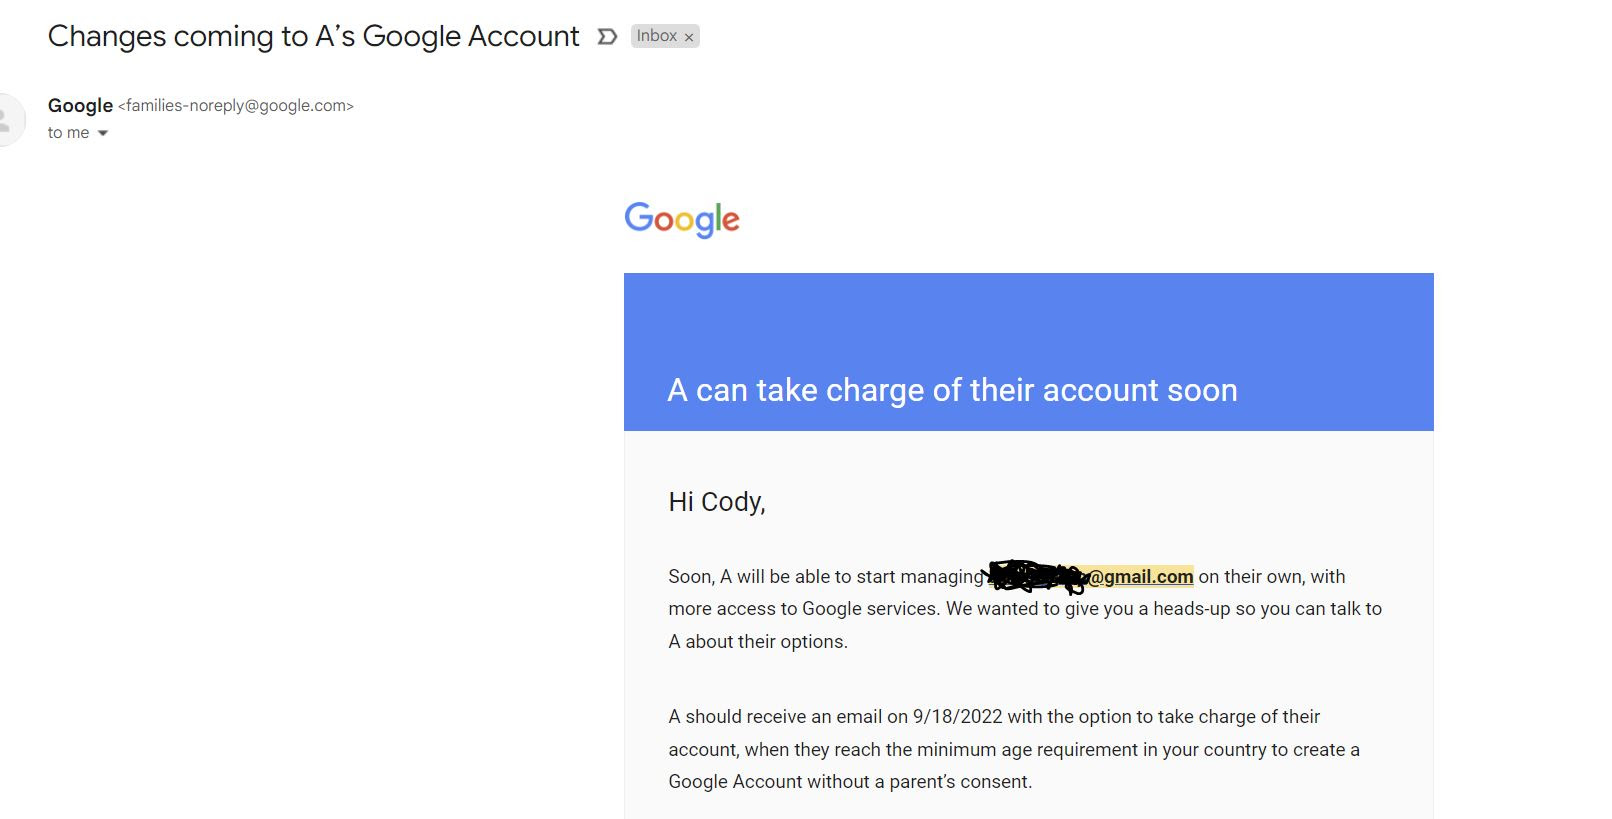The image size is (1612, 819).
Task: Remove the Inbox label with its x
Action: pyautogui.click(x=689, y=37)
